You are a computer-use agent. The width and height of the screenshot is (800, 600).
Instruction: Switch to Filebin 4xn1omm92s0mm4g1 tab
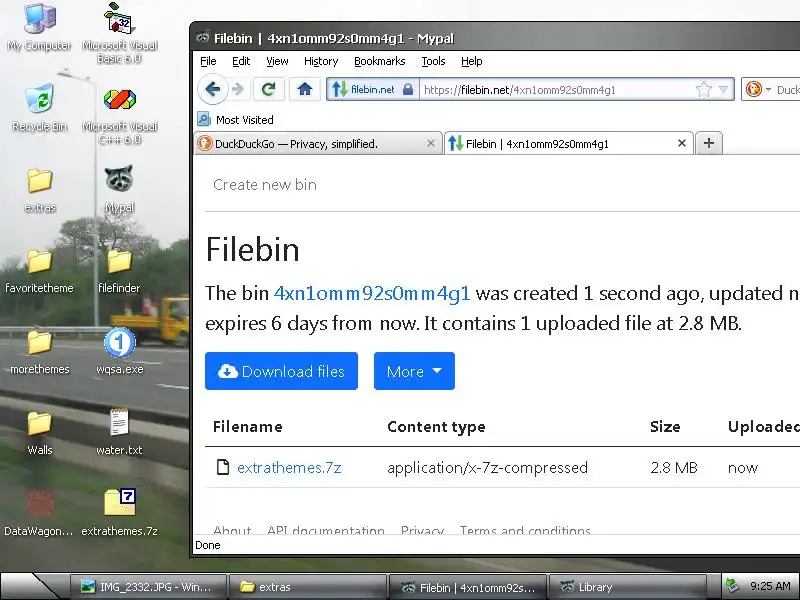pyautogui.click(x=569, y=143)
